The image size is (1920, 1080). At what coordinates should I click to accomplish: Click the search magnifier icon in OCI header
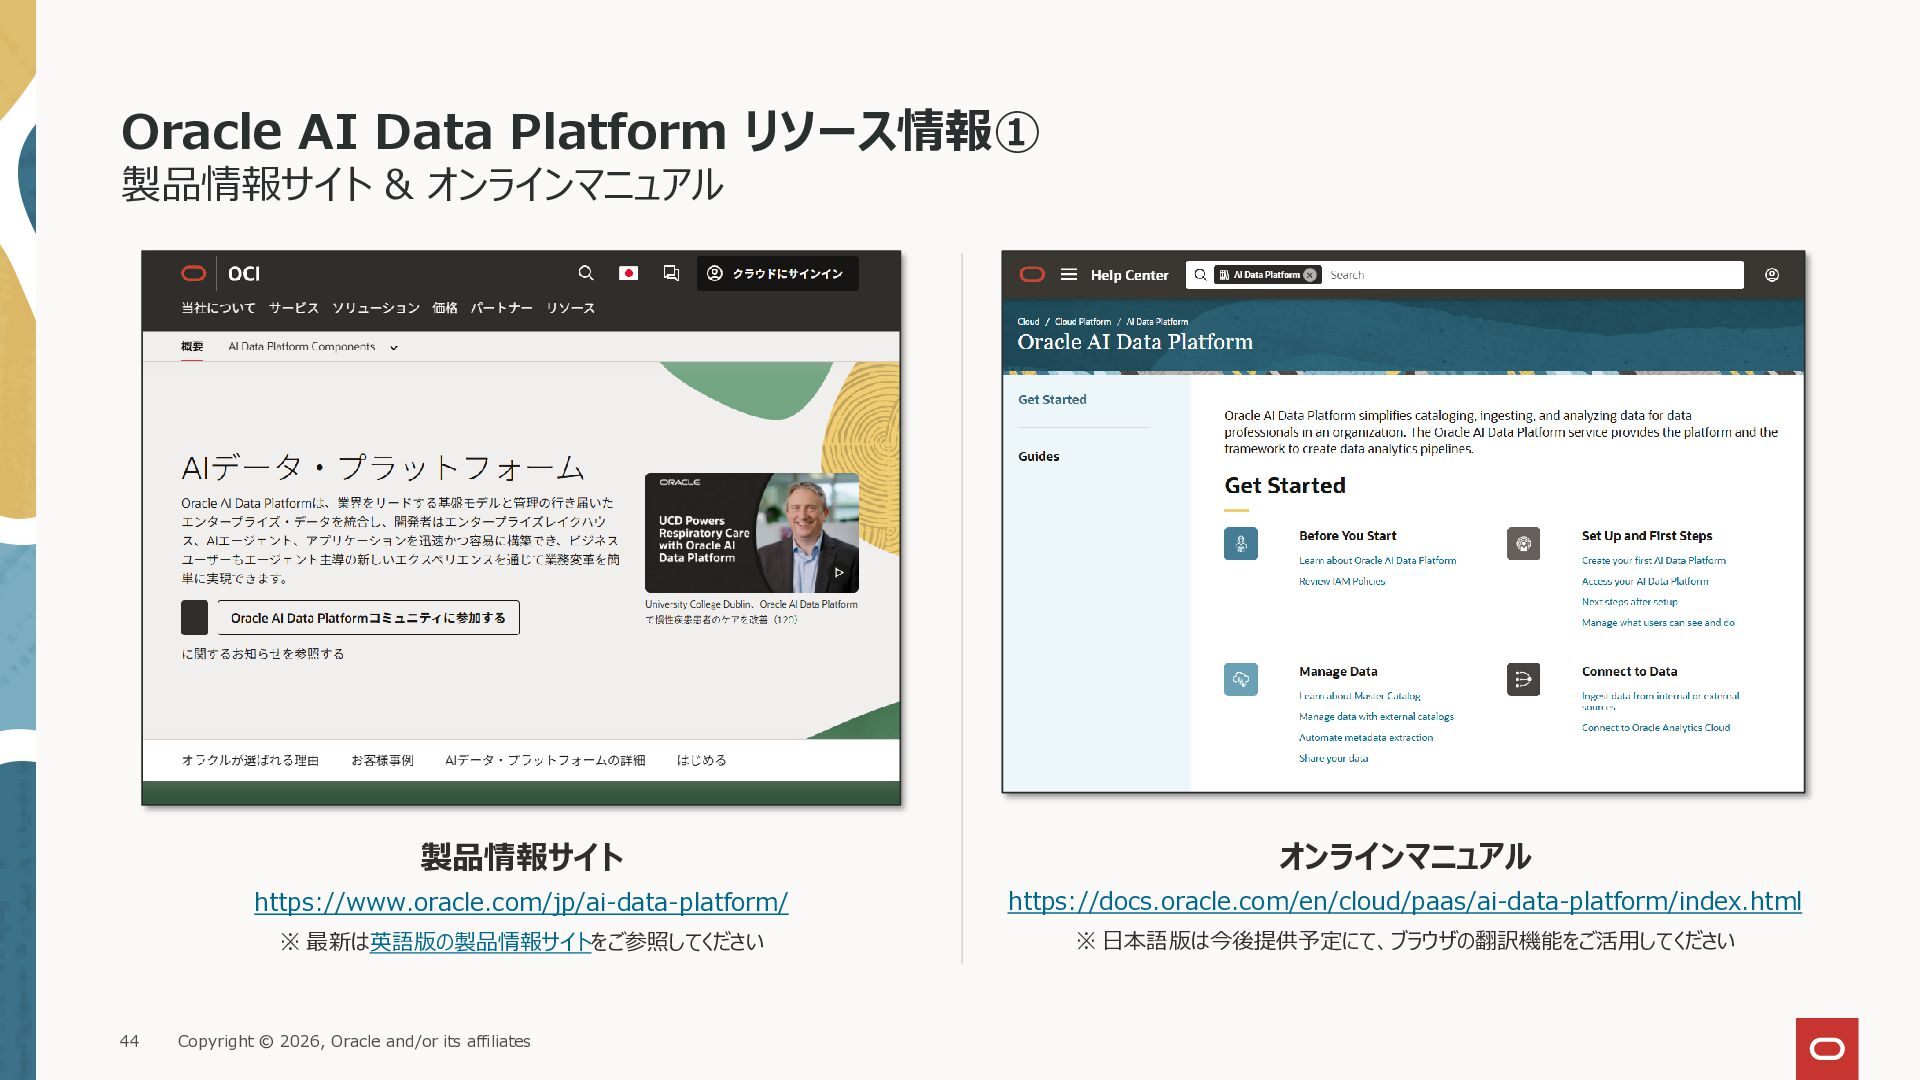586,273
